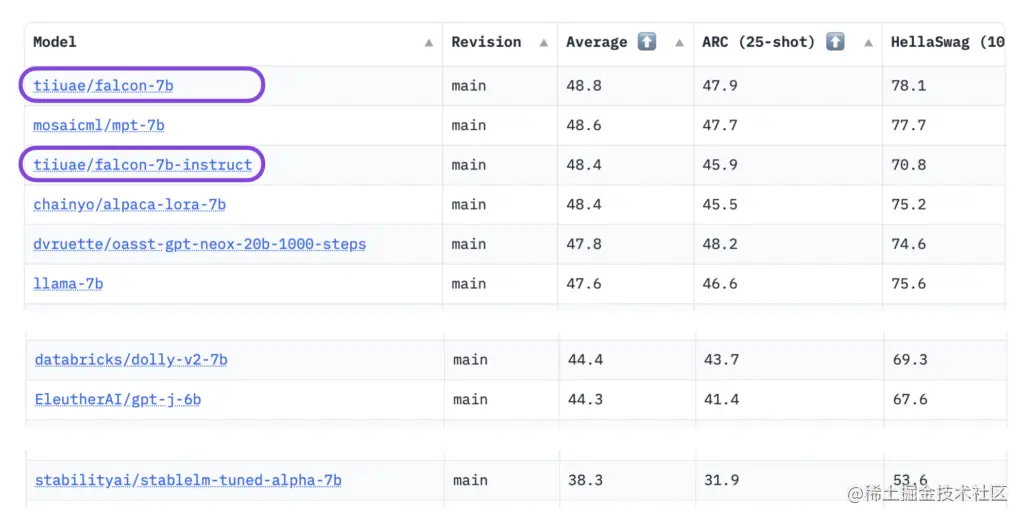Sort by Revision column using its triangle
1024x520 pixels.
pyautogui.click(x=543, y=43)
